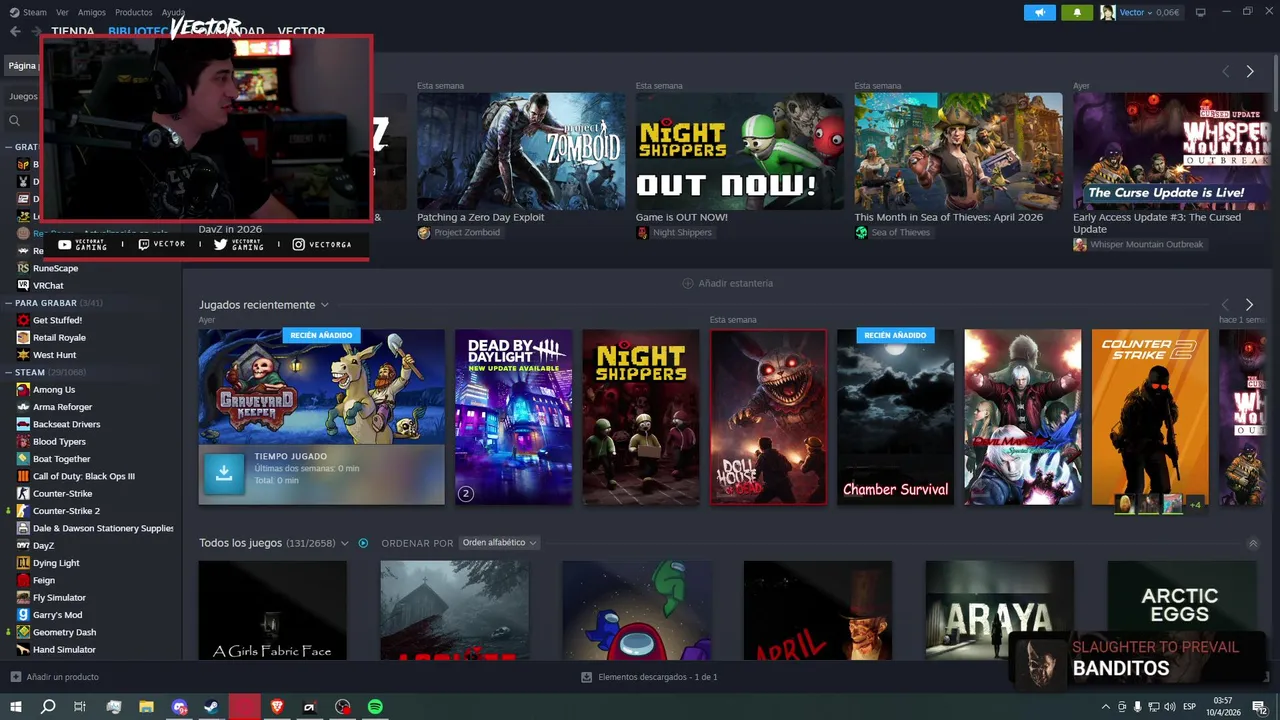
Task: Click the Vector profile avatar picture
Action: 1107,12
